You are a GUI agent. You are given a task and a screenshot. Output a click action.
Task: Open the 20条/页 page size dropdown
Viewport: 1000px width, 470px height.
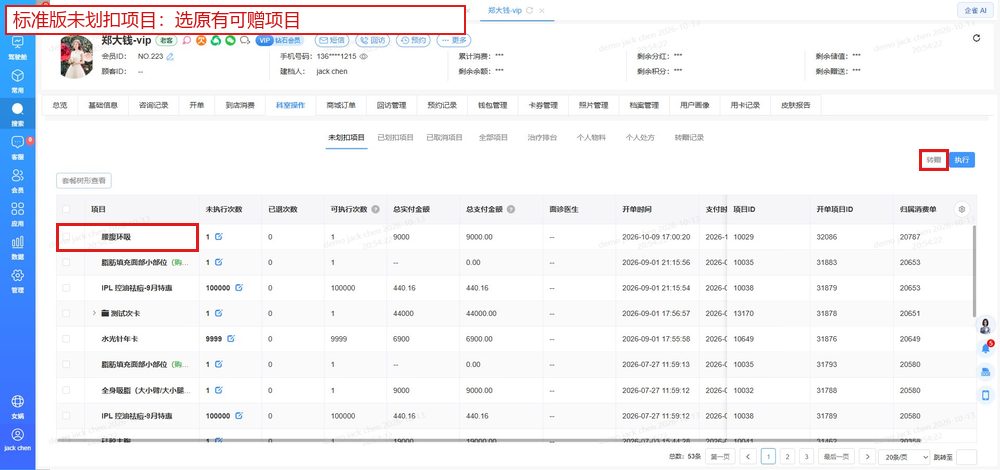(904, 457)
